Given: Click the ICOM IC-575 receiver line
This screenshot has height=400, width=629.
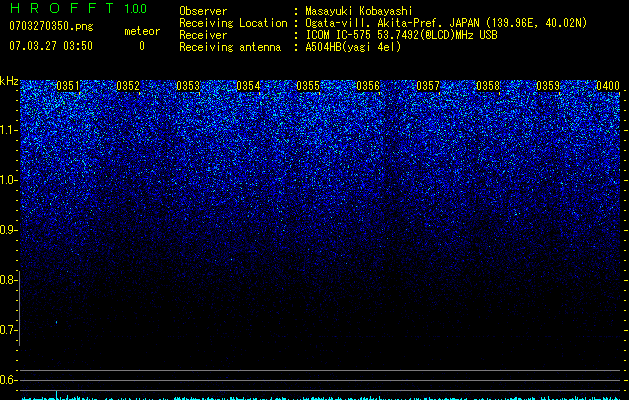Looking at the screenshot, I should point(401,35).
